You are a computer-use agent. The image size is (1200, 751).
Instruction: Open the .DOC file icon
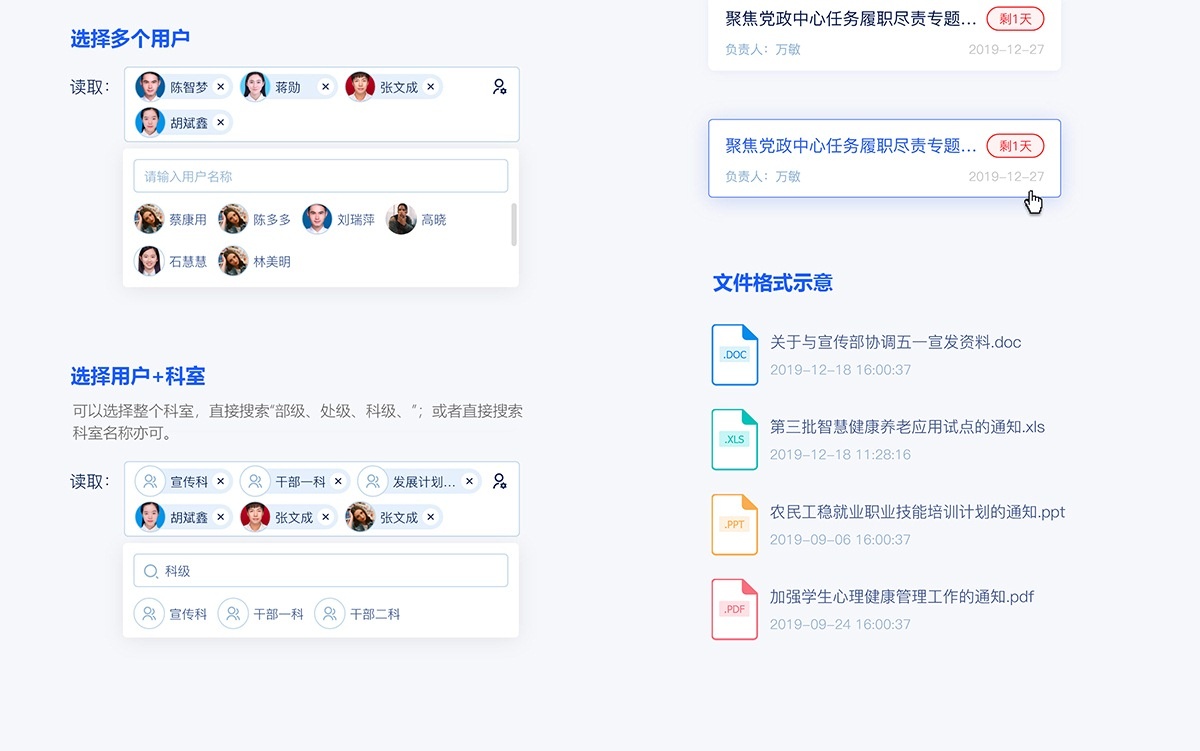pyautogui.click(x=734, y=354)
